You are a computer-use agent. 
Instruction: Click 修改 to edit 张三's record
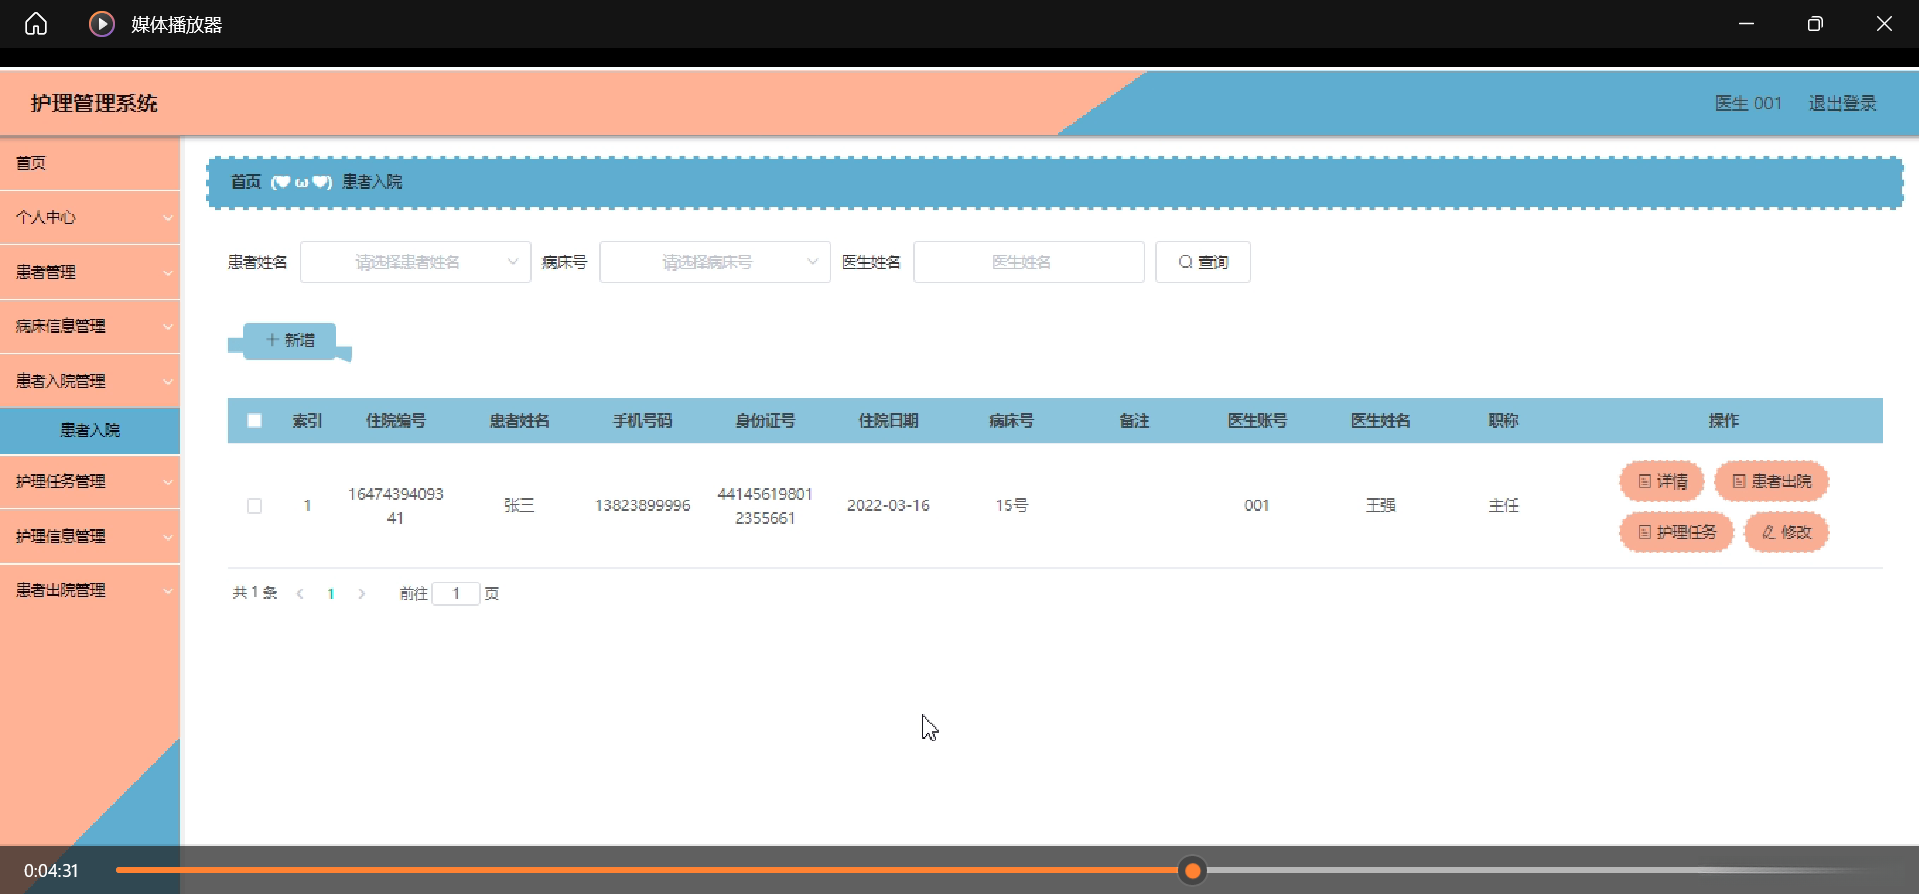1786,532
